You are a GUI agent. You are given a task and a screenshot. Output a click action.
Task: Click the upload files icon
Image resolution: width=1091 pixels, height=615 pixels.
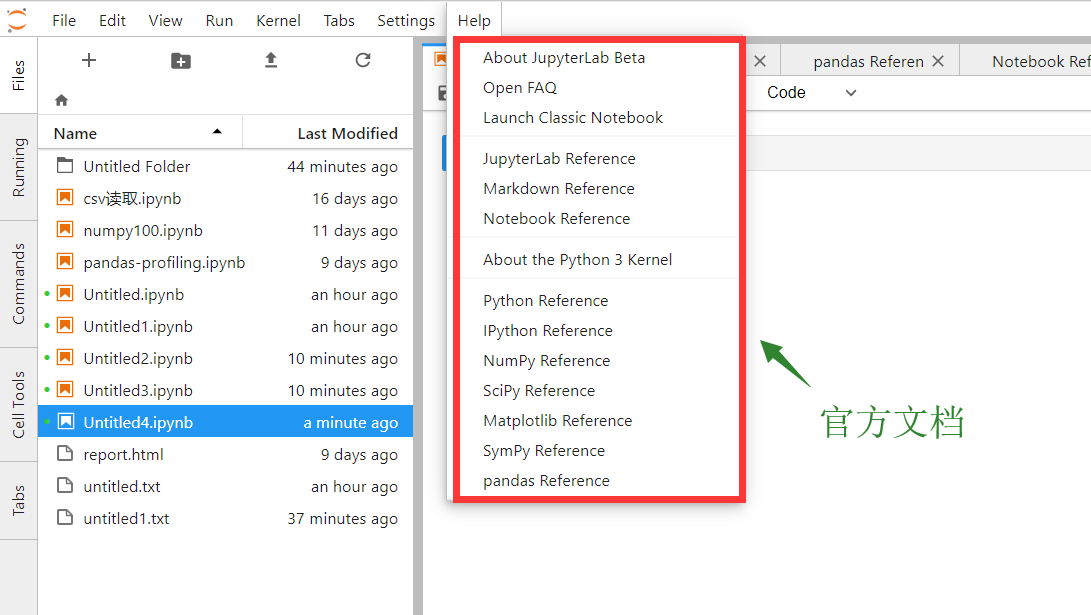click(x=271, y=61)
